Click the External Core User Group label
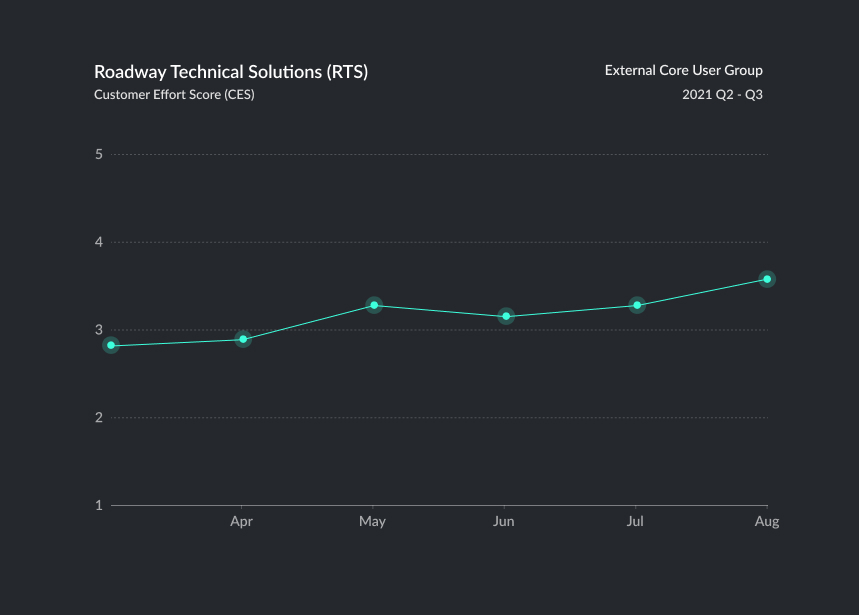The height and width of the screenshot is (615, 859). (x=683, y=70)
